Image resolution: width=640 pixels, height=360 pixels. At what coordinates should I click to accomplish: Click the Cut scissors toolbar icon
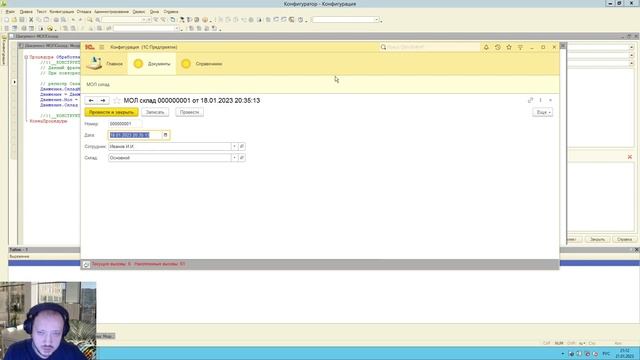coord(31,20)
